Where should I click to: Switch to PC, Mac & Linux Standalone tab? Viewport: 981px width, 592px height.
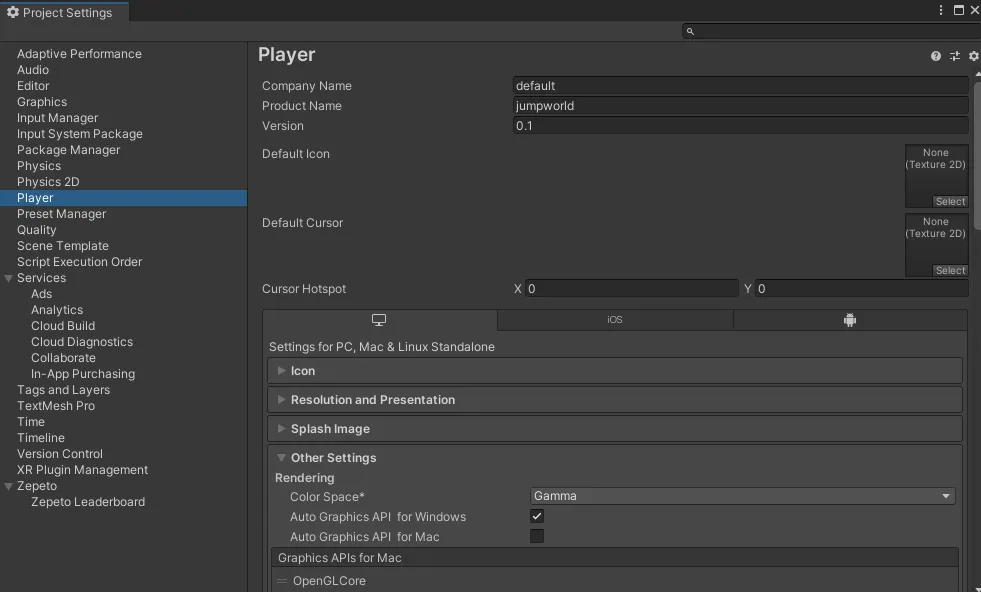click(380, 320)
